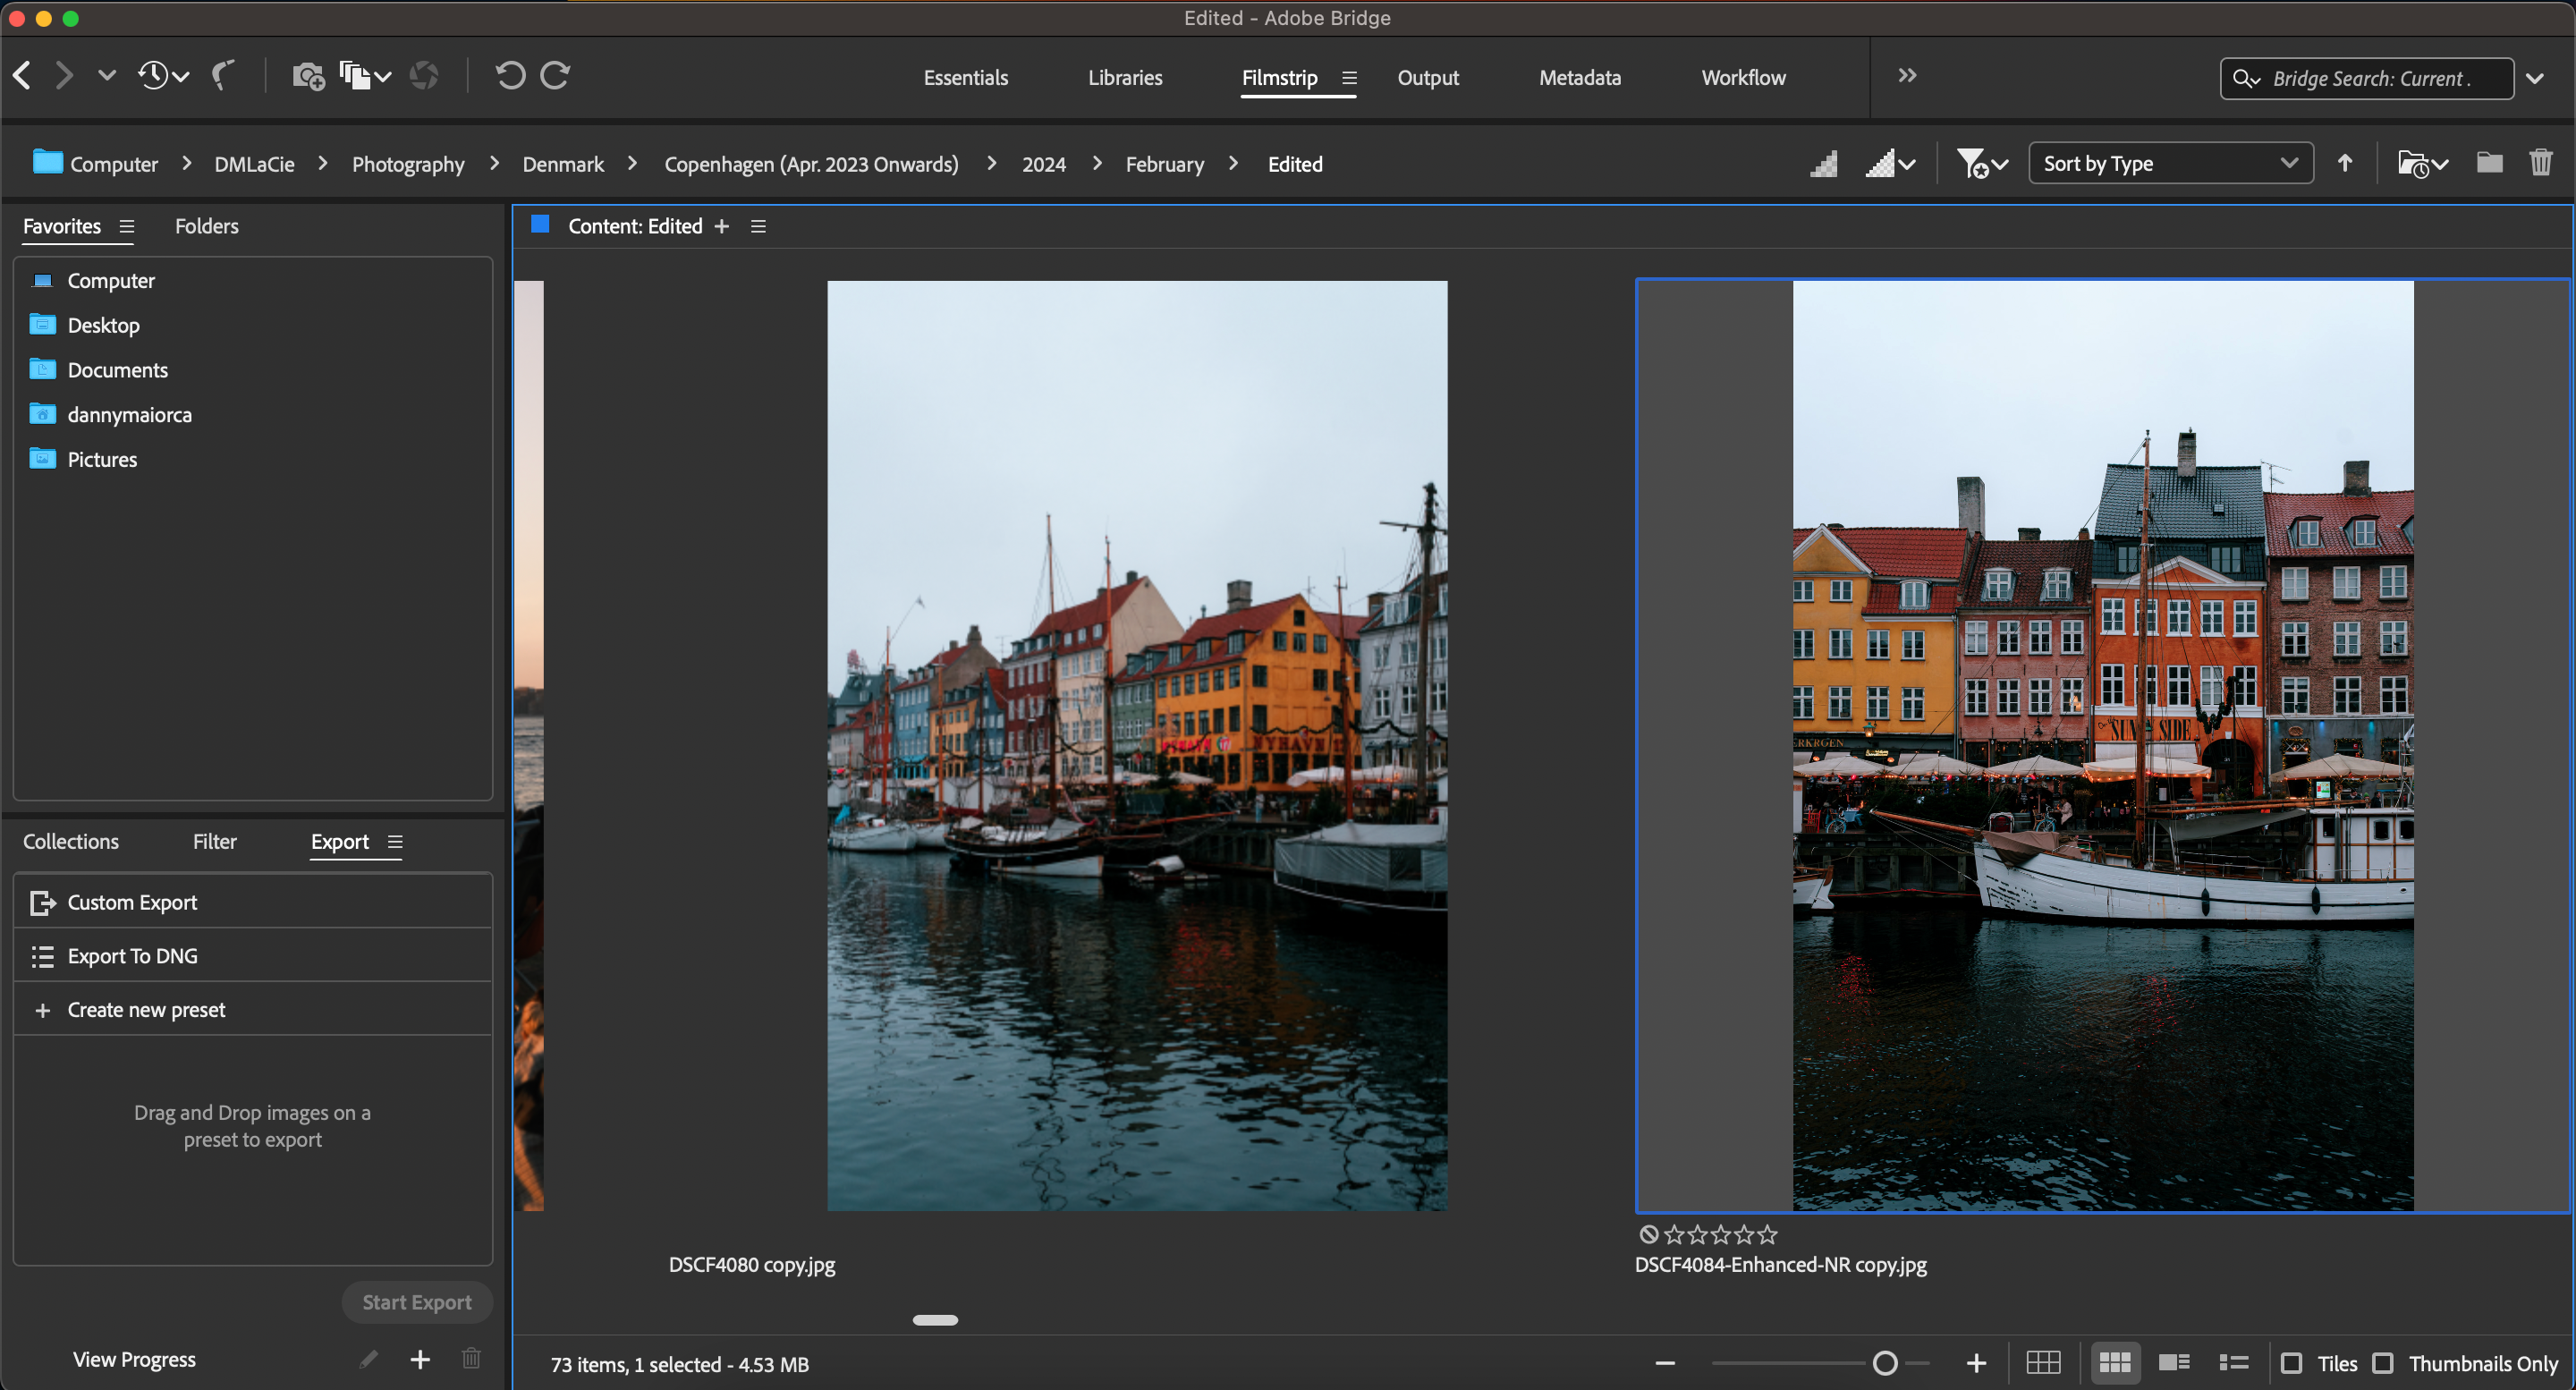Select the Batch Rename icon
The image size is (2576, 1390).
[x=355, y=75]
